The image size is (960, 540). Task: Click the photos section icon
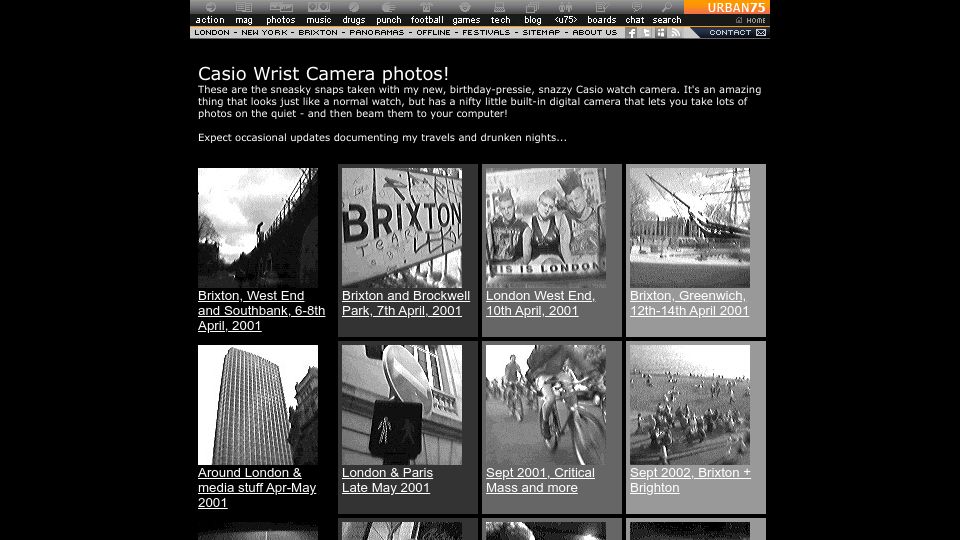(281, 7)
